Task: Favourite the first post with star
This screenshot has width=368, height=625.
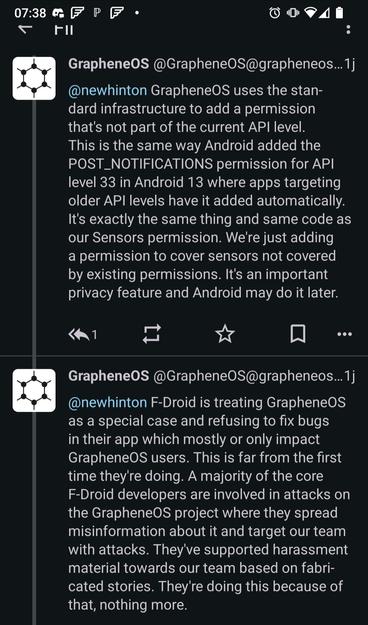Action: (225, 334)
